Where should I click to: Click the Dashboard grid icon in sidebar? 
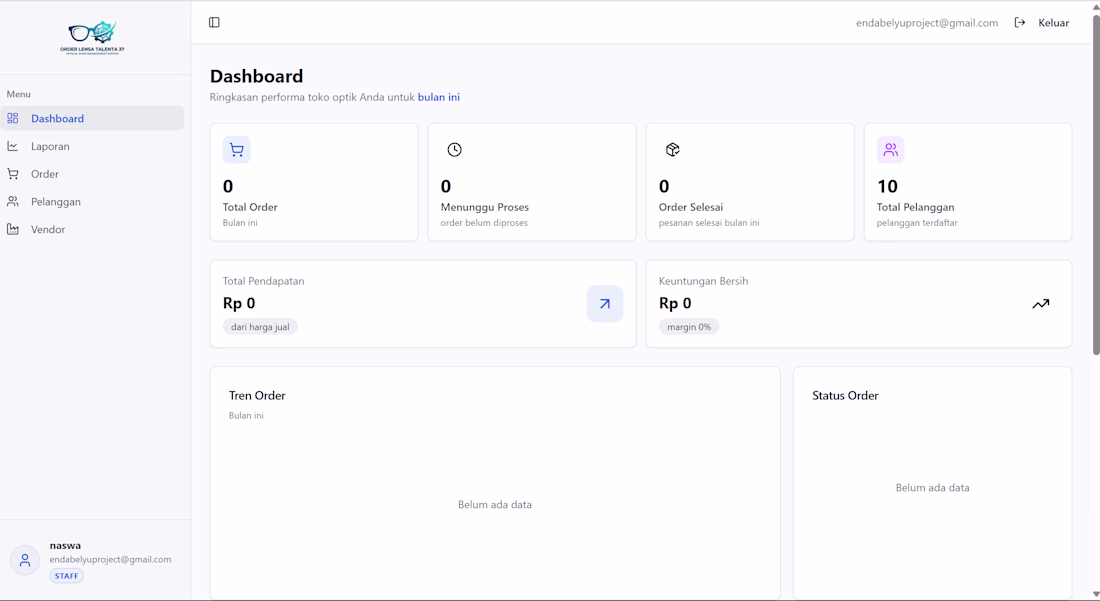13,118
